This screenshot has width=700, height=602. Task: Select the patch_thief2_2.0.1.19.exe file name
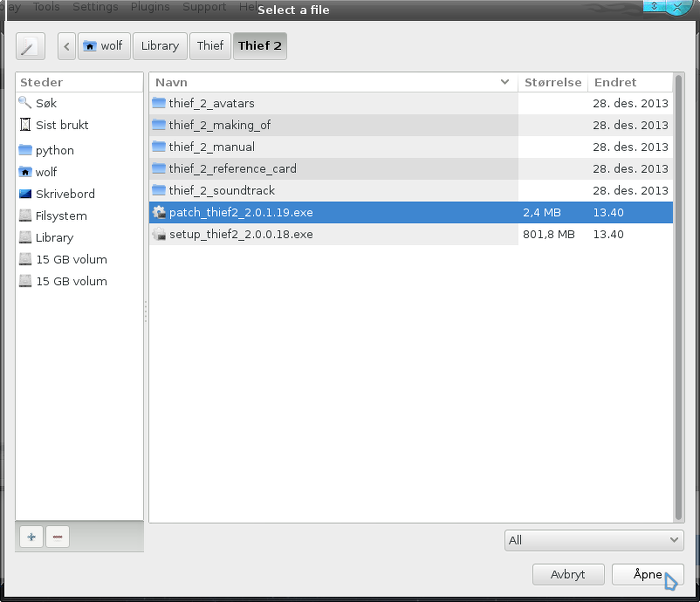tap(241, 213)
